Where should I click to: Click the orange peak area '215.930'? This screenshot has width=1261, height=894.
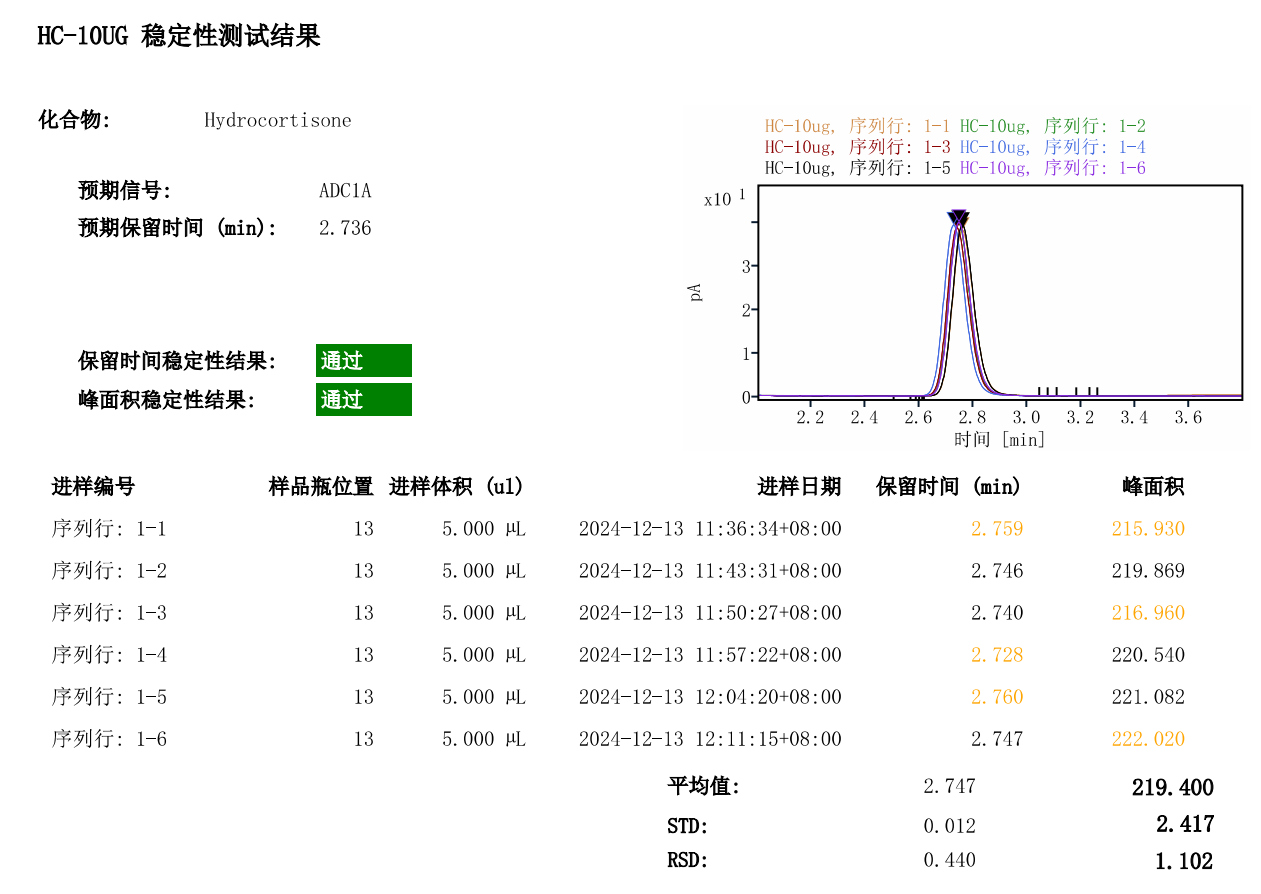pos(1148,529)
